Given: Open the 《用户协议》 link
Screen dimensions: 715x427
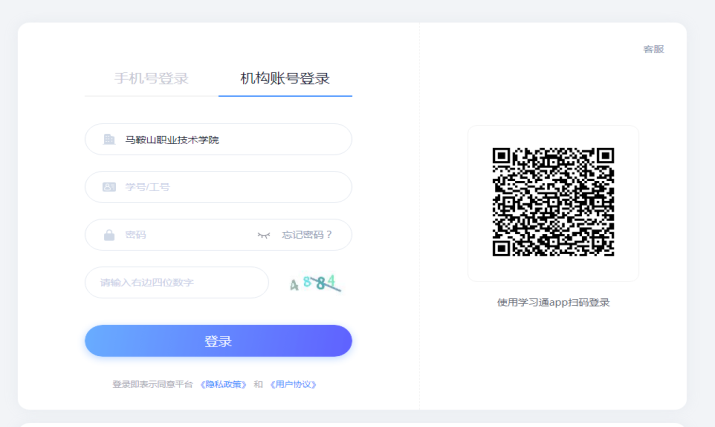Looking at the screenshot, I should 293,384.
